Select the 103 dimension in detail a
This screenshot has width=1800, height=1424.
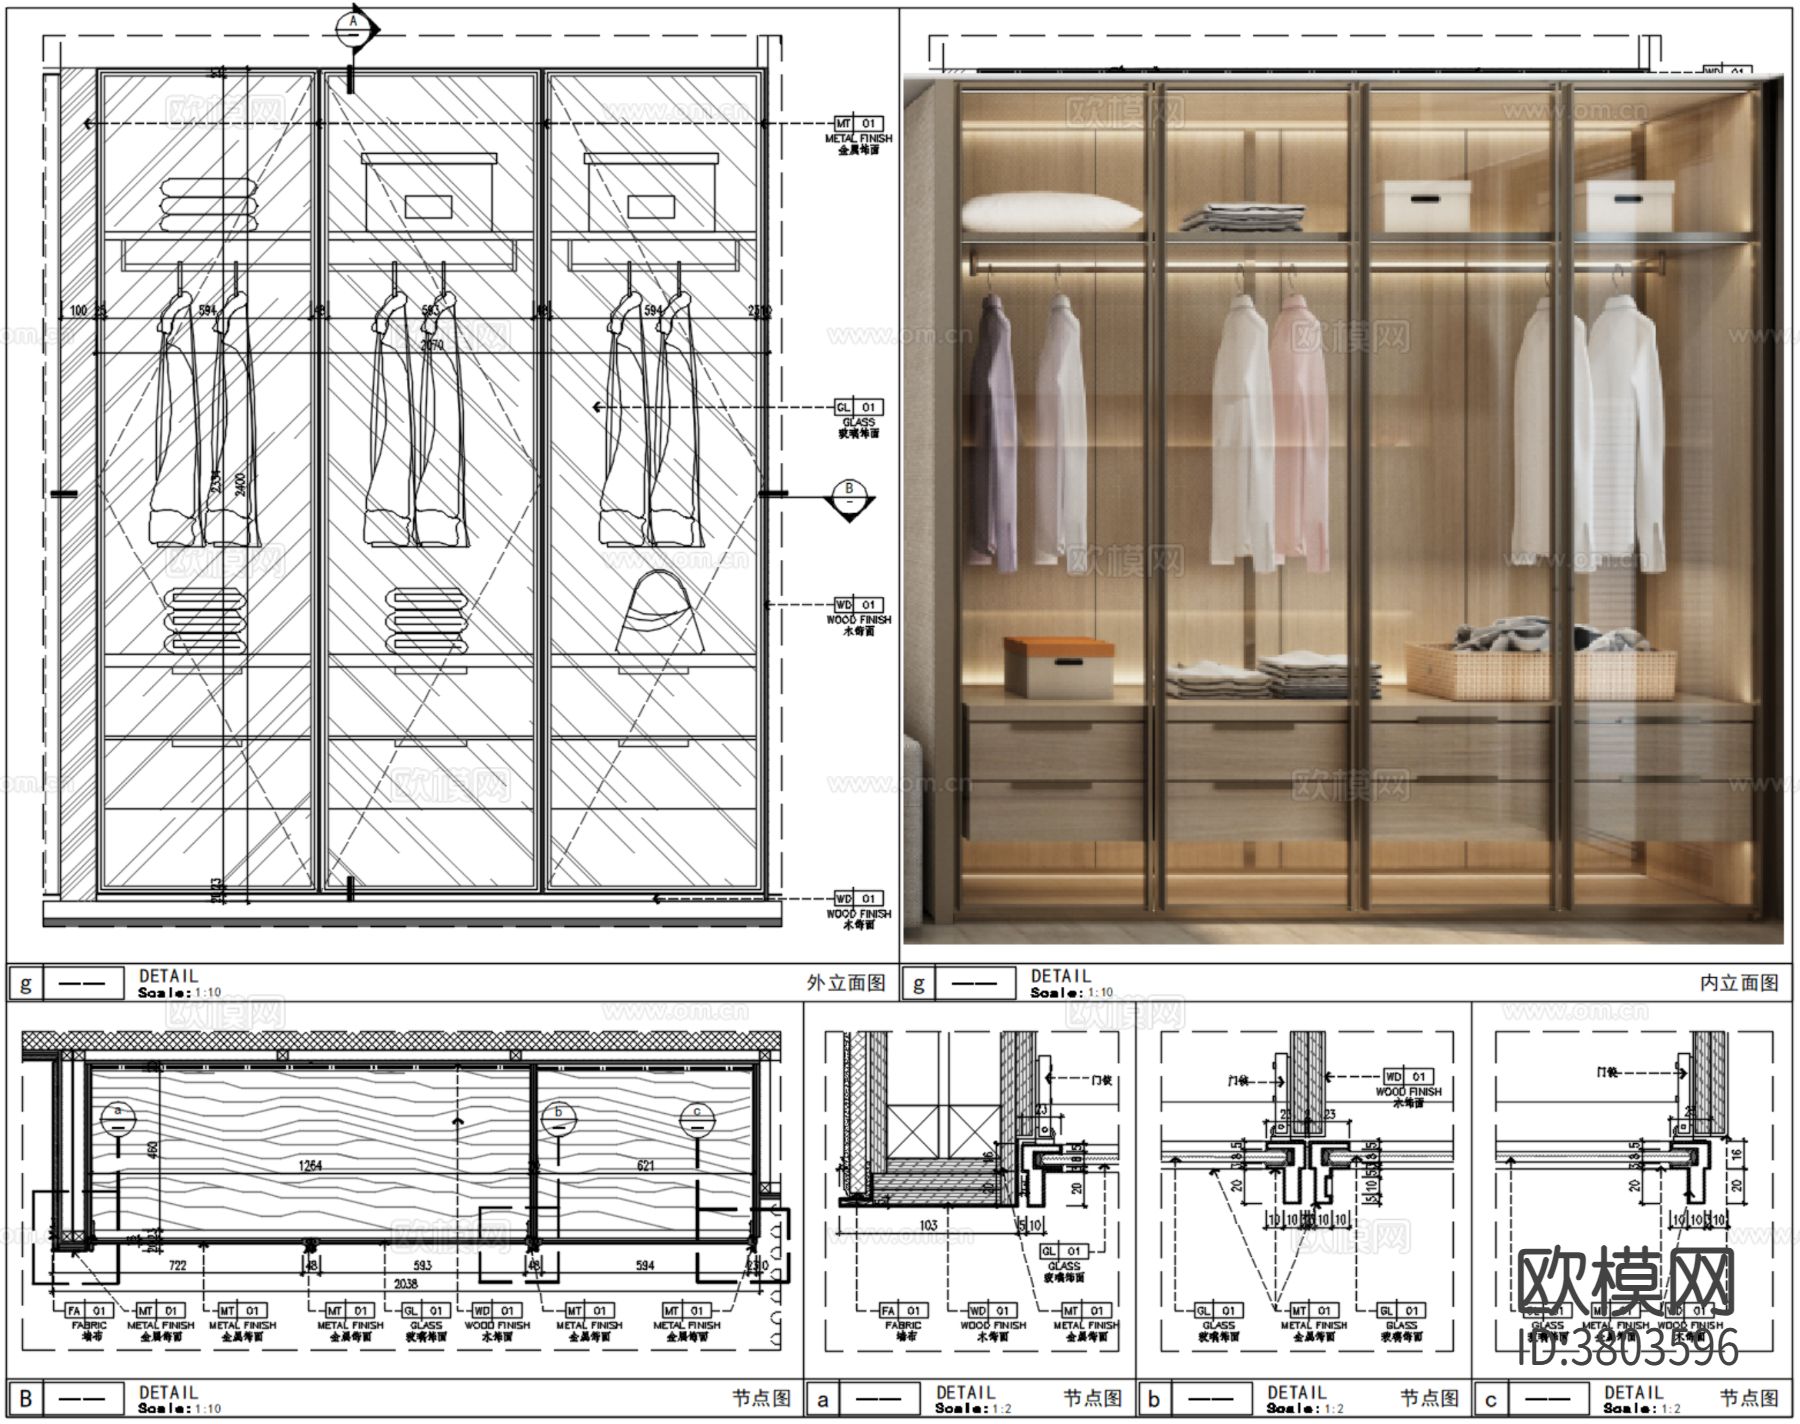[x=927, y=1225]
